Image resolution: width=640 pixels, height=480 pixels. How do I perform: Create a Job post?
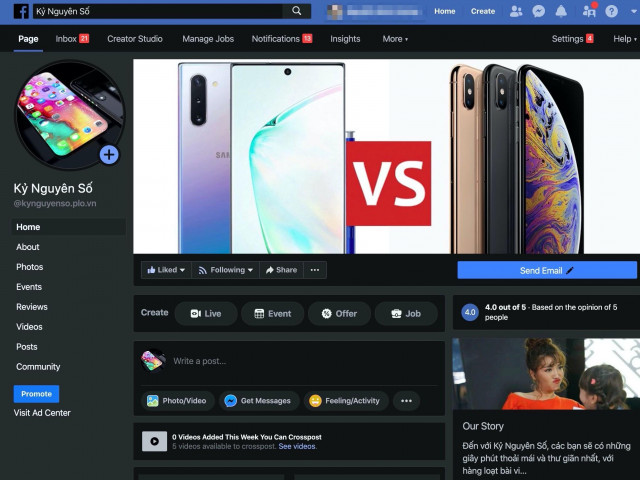click(x=406, y=313)
